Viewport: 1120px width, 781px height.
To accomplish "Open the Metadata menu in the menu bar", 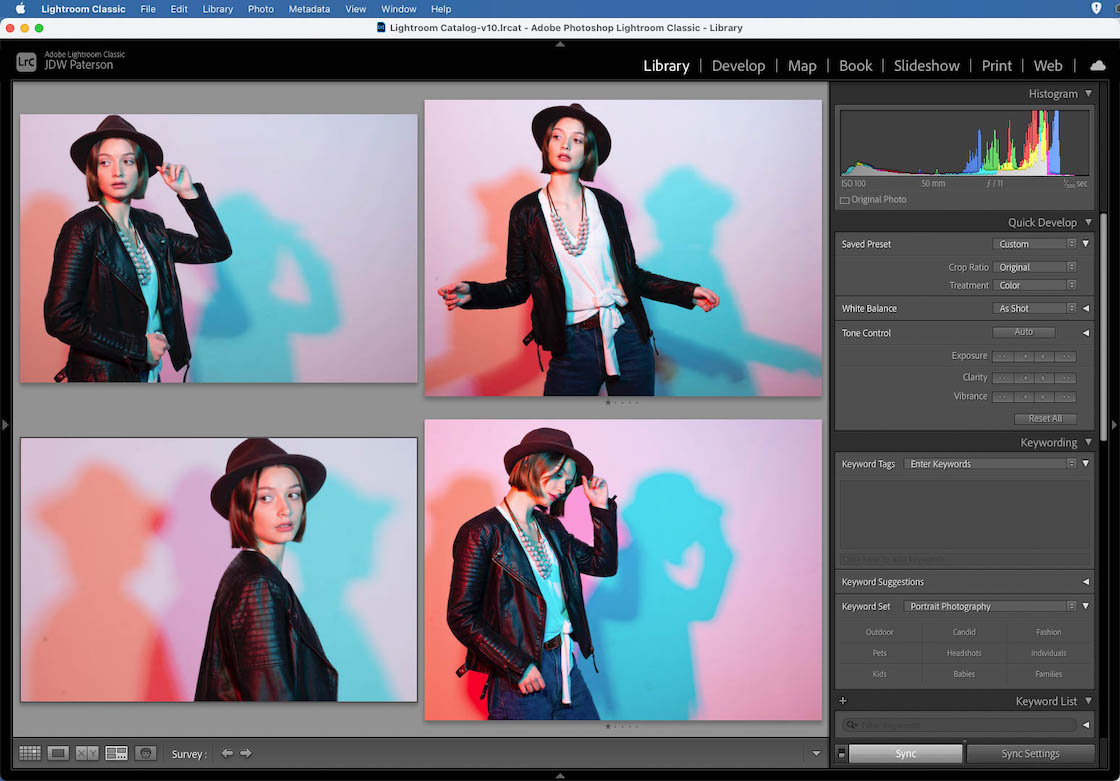I will pos(309,9).
